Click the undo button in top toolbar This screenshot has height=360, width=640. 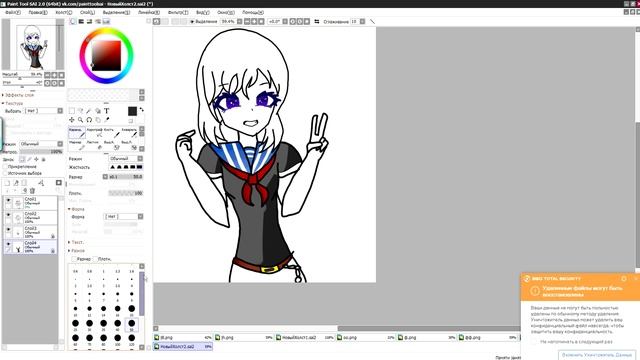(x=157, y=21)
